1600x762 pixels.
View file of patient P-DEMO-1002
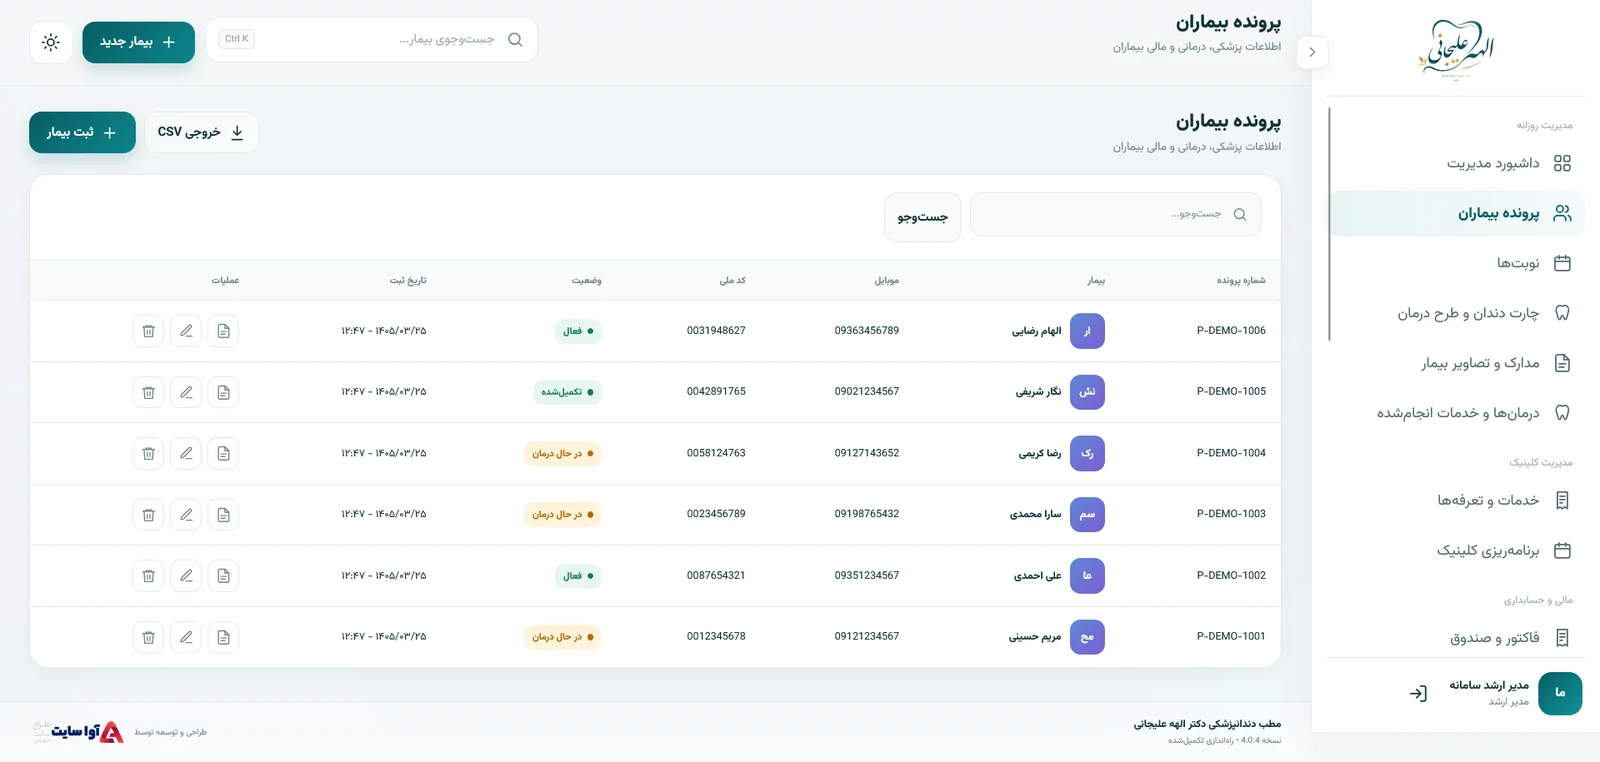[223, 576]
